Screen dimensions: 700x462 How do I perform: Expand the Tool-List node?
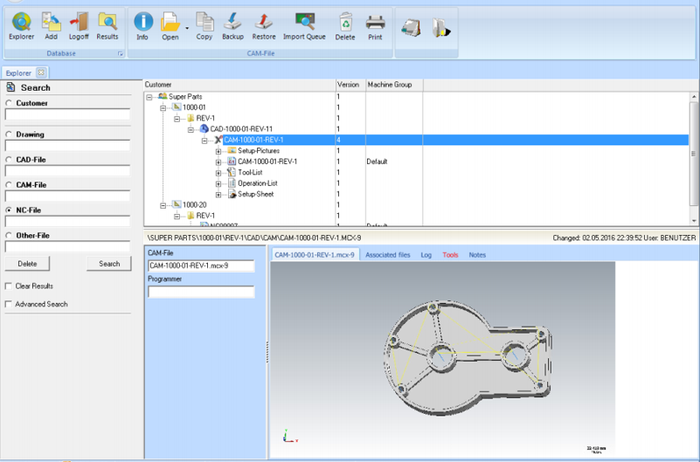click(x=219, y=173)
